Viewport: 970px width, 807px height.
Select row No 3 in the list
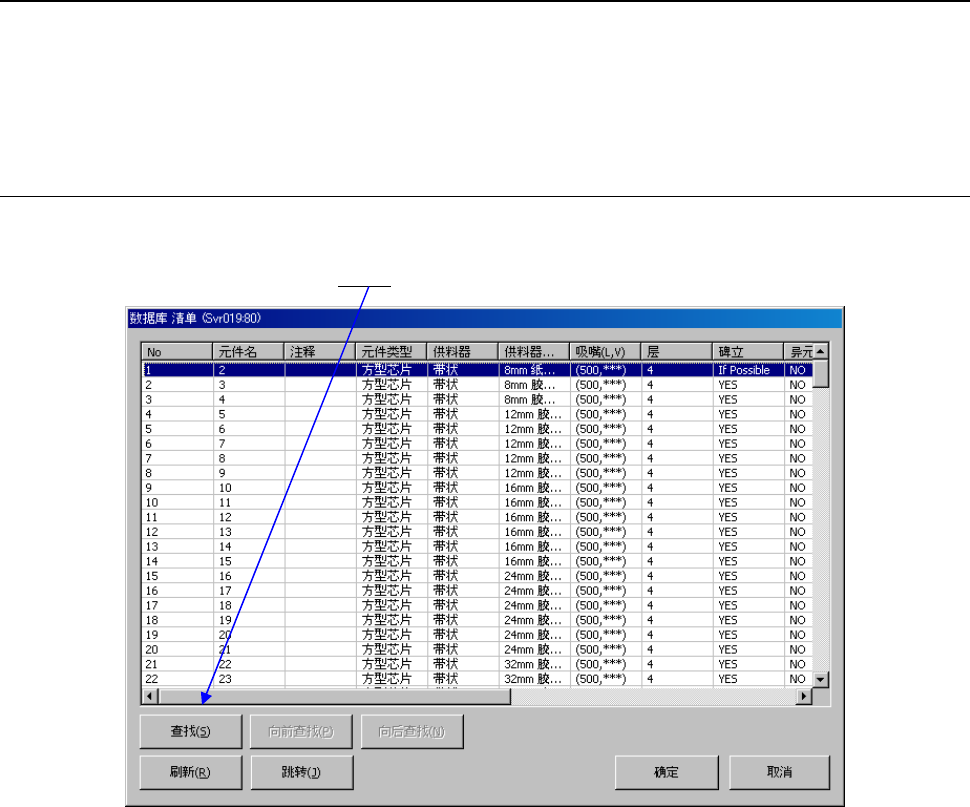click(x=477, y=399)
